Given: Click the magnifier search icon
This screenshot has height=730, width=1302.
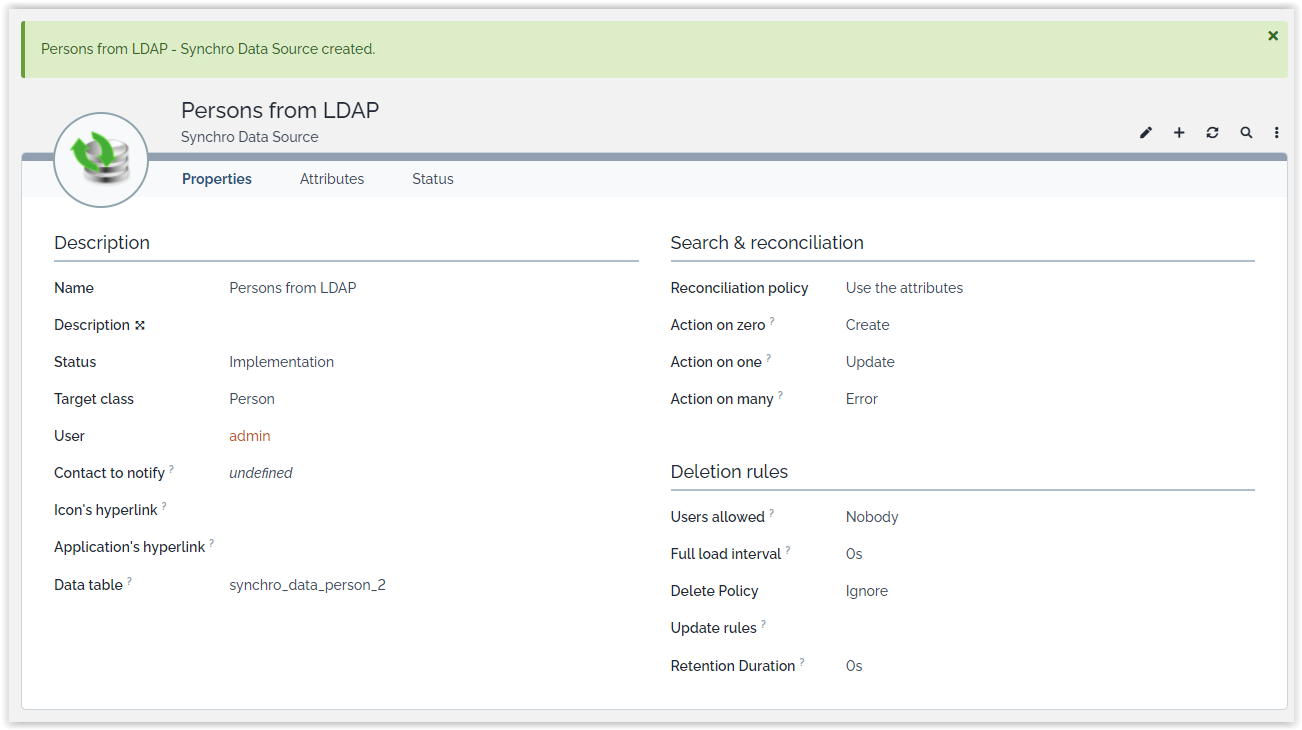Looking at the screenshot, I should [x=1246, y=133].
